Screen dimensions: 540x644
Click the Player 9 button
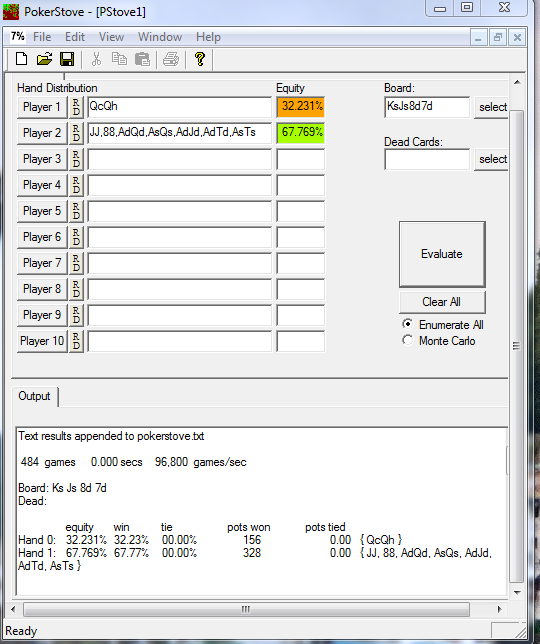tap(42, 315)
